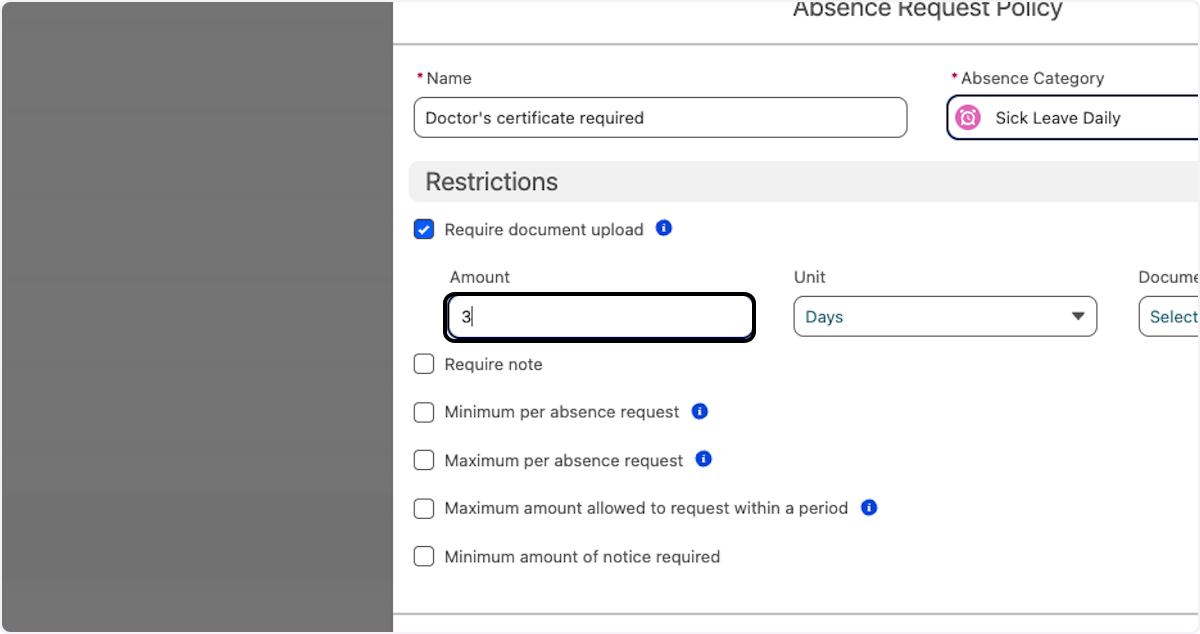Tick Minimum per absence request checkbox
The width and height of the screenshot is (1200, 634).
(424, 412)
